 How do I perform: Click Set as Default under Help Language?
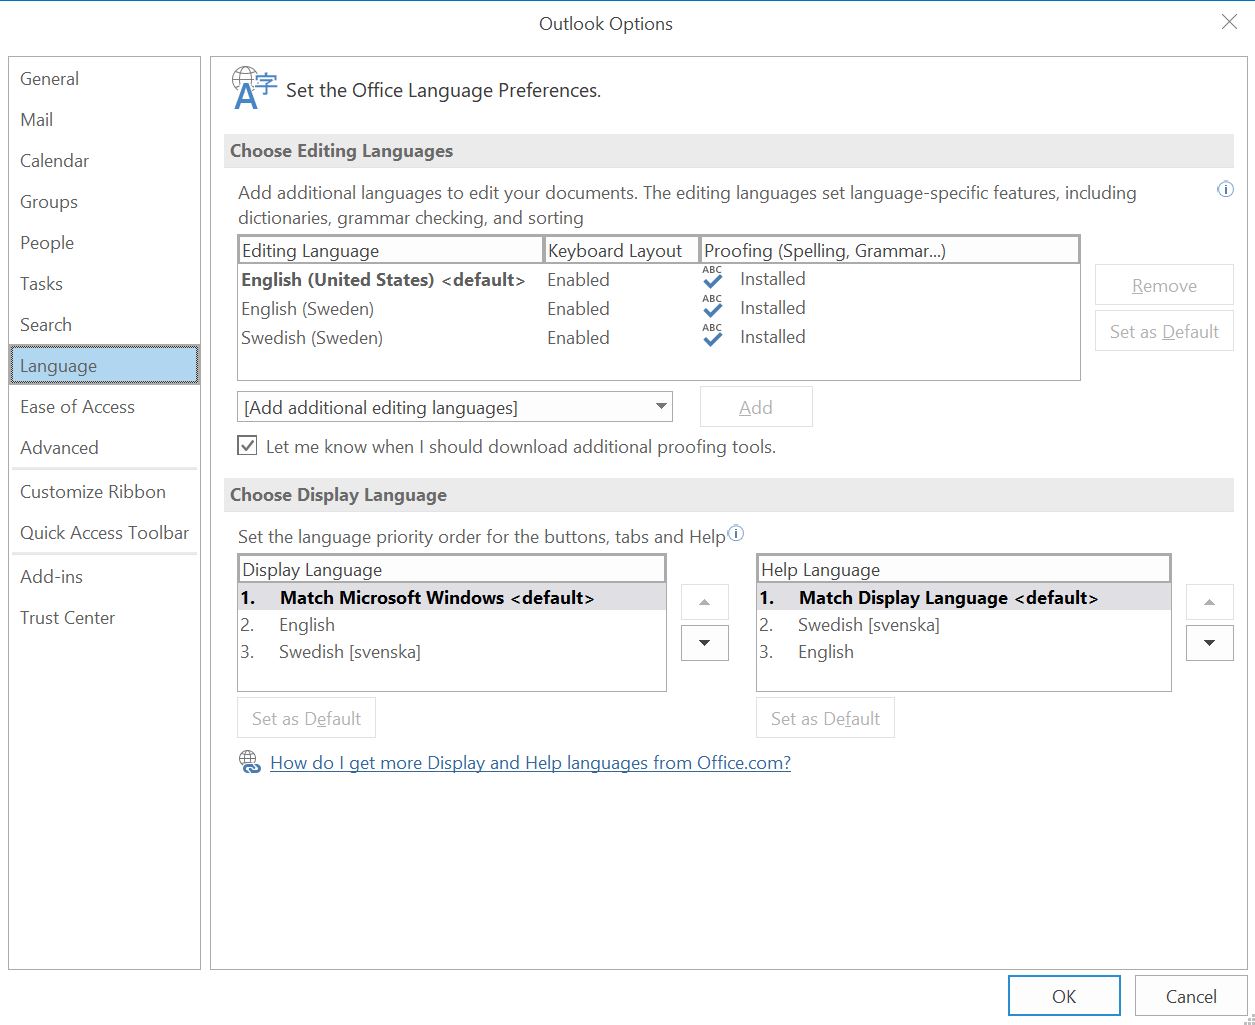(x=825, y=718)
